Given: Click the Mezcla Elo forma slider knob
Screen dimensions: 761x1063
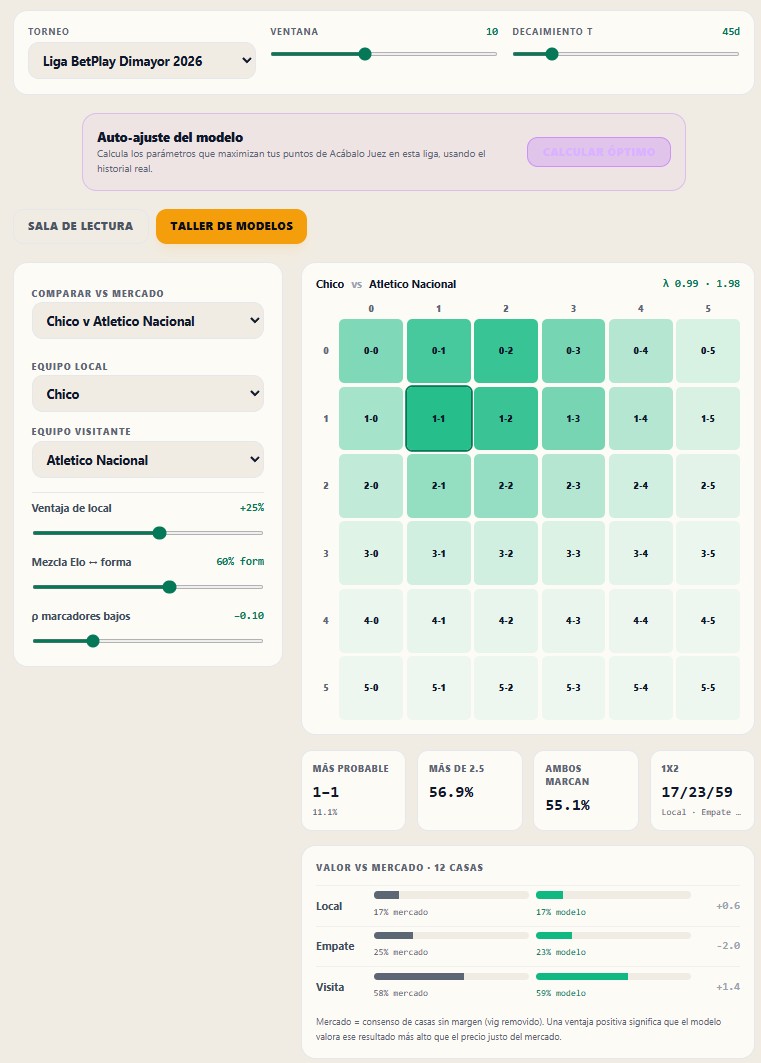Looking at the screenshot, I should (x=169, y=587).
